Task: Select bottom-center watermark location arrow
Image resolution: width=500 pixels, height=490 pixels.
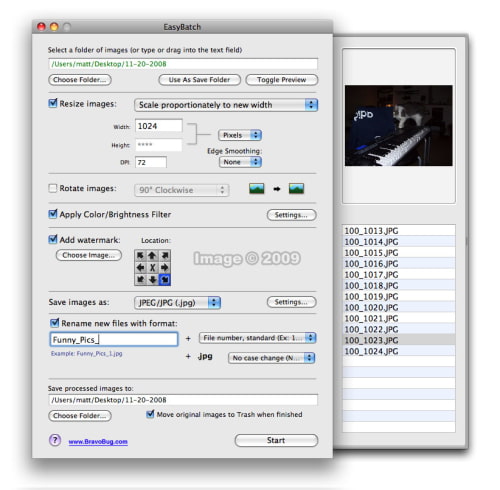Action: click(x=152, y=280)
